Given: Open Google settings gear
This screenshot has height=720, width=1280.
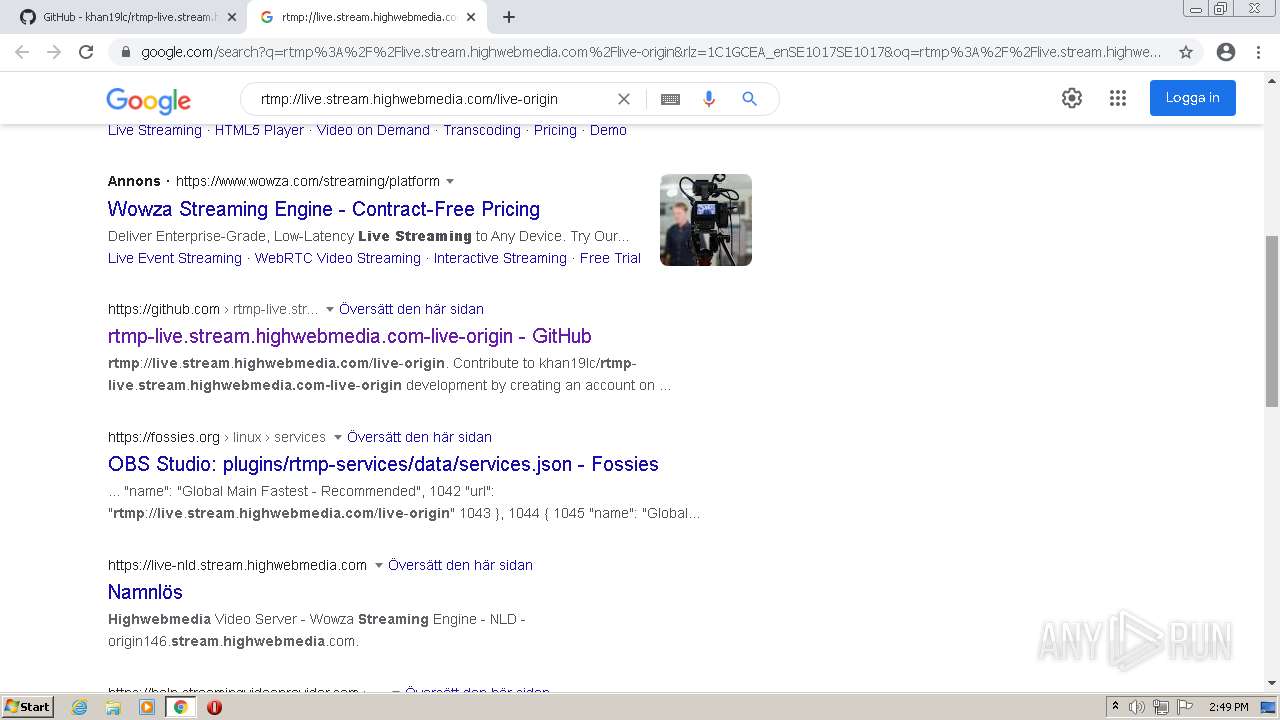Looking at the screenshot, I should (x=1072, y=98).
